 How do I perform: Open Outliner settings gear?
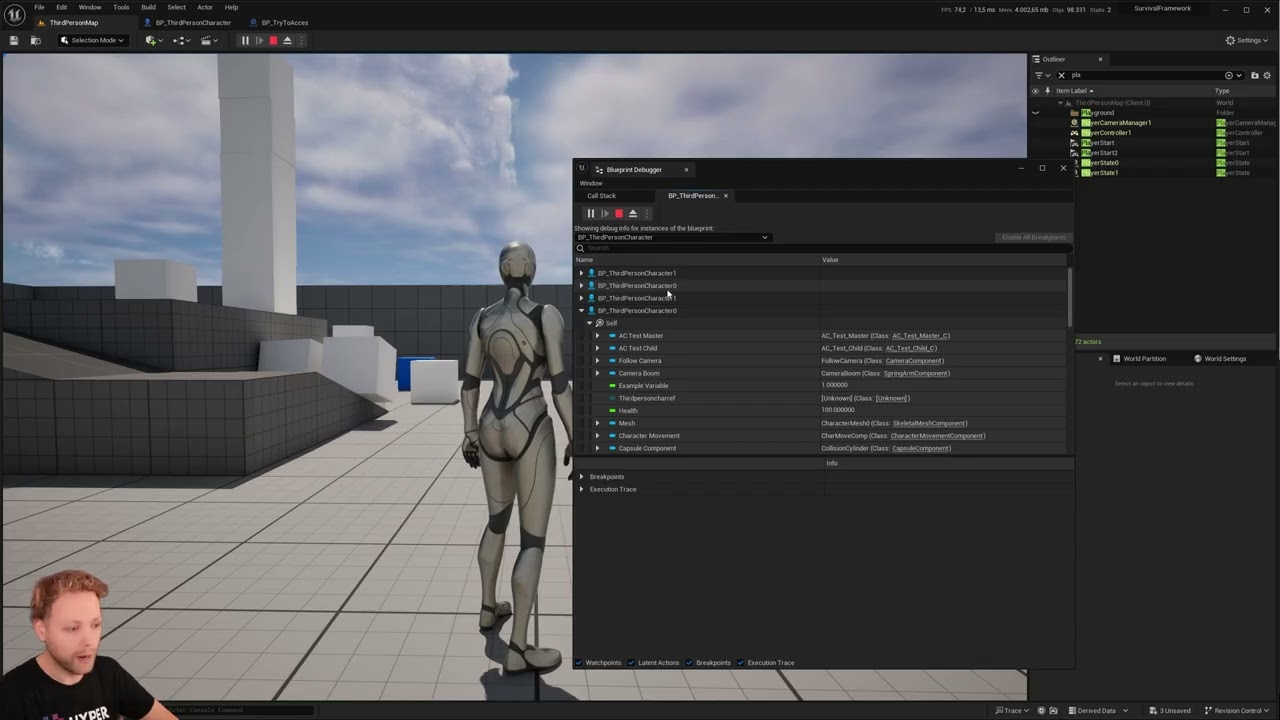[x=1268, y=75]
